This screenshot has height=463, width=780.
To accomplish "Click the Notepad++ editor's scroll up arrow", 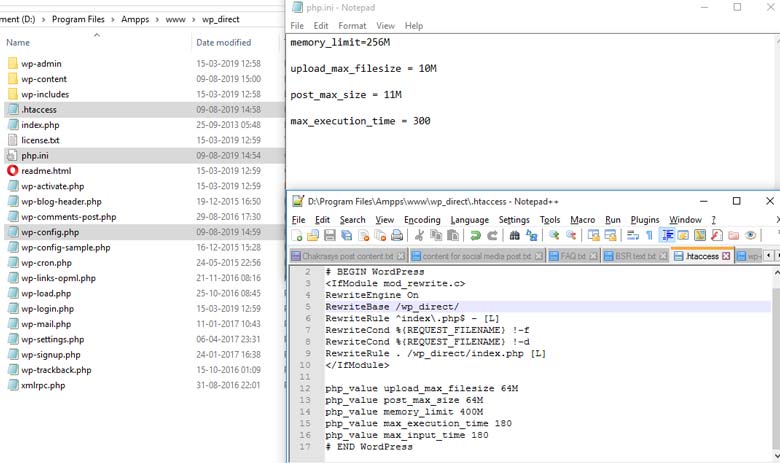I will pos(776,273).
